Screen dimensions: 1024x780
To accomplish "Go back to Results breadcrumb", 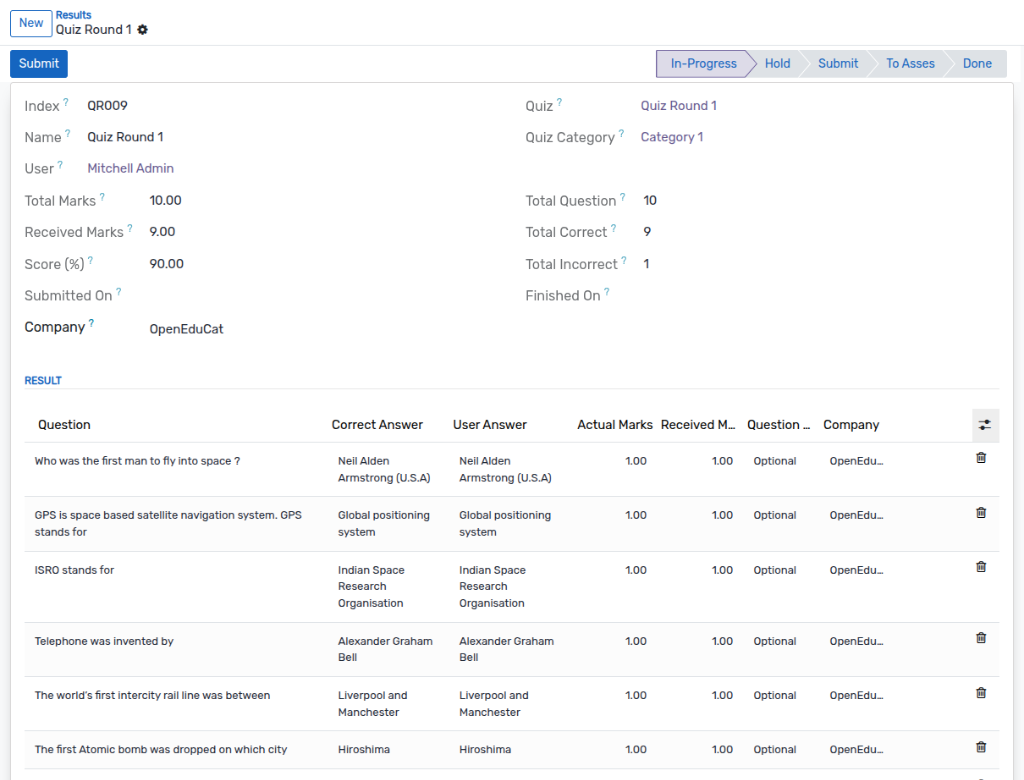I will coord(73,15).
